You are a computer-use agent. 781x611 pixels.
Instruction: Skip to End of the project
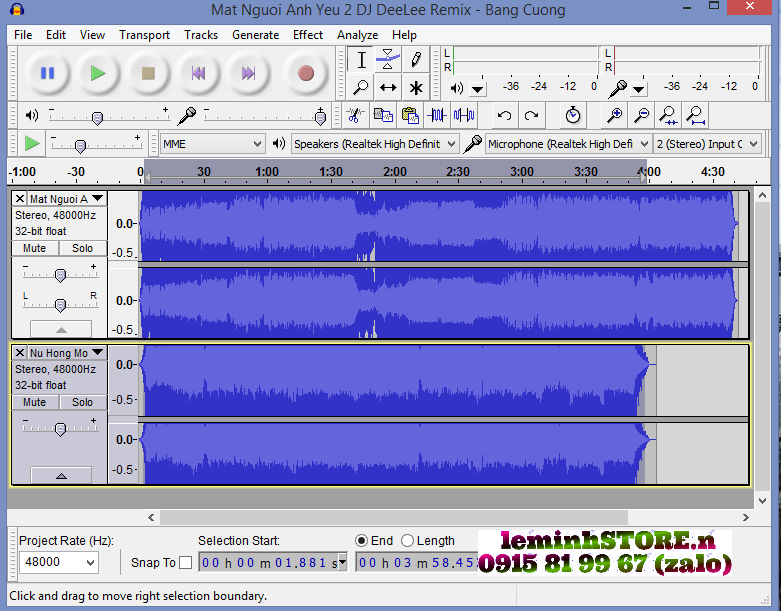click(x=248, y=74)
